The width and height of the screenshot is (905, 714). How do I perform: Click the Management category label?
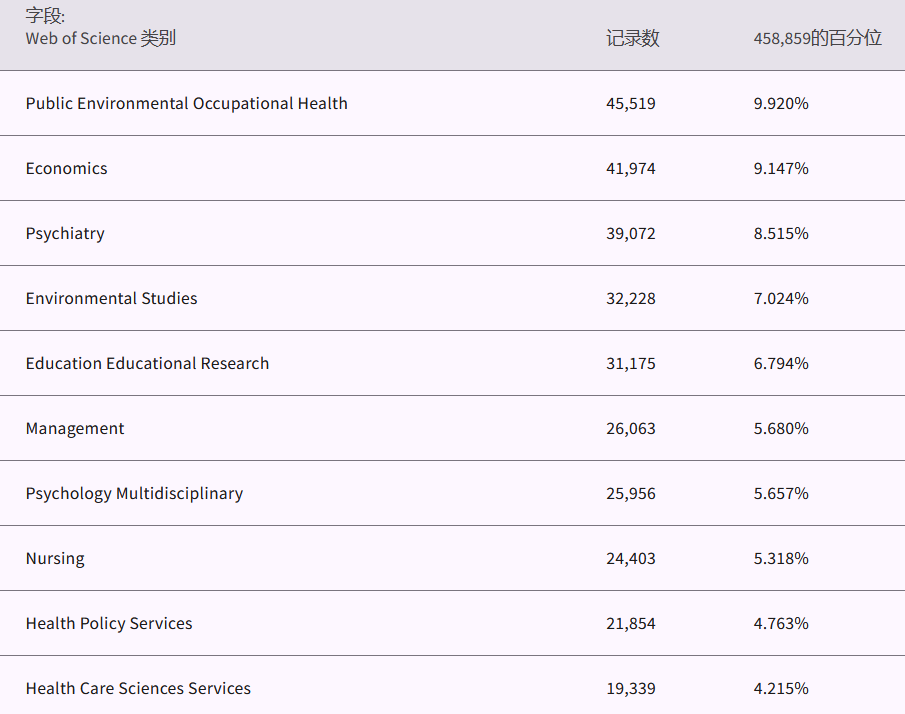click(x=75, y=428)
